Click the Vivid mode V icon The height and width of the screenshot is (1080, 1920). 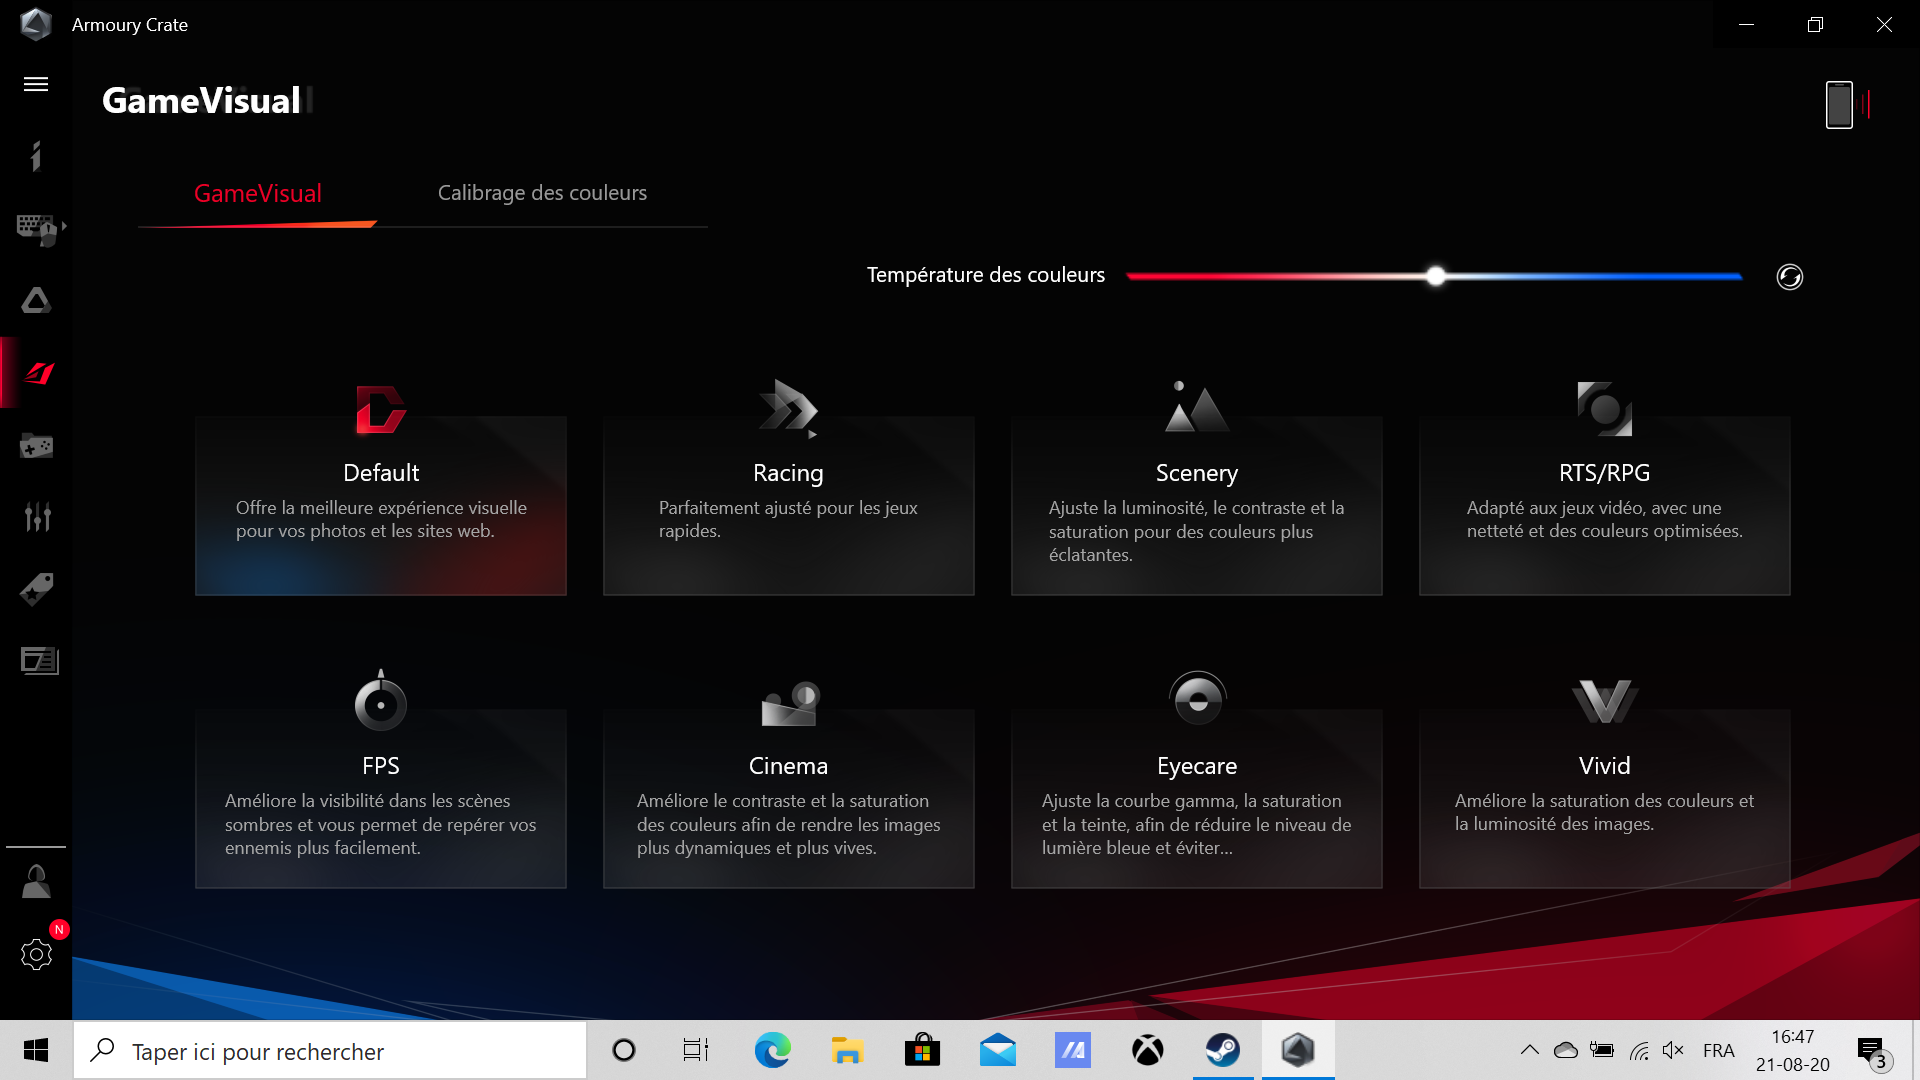pyautogui.click(x=1604, y=701)
